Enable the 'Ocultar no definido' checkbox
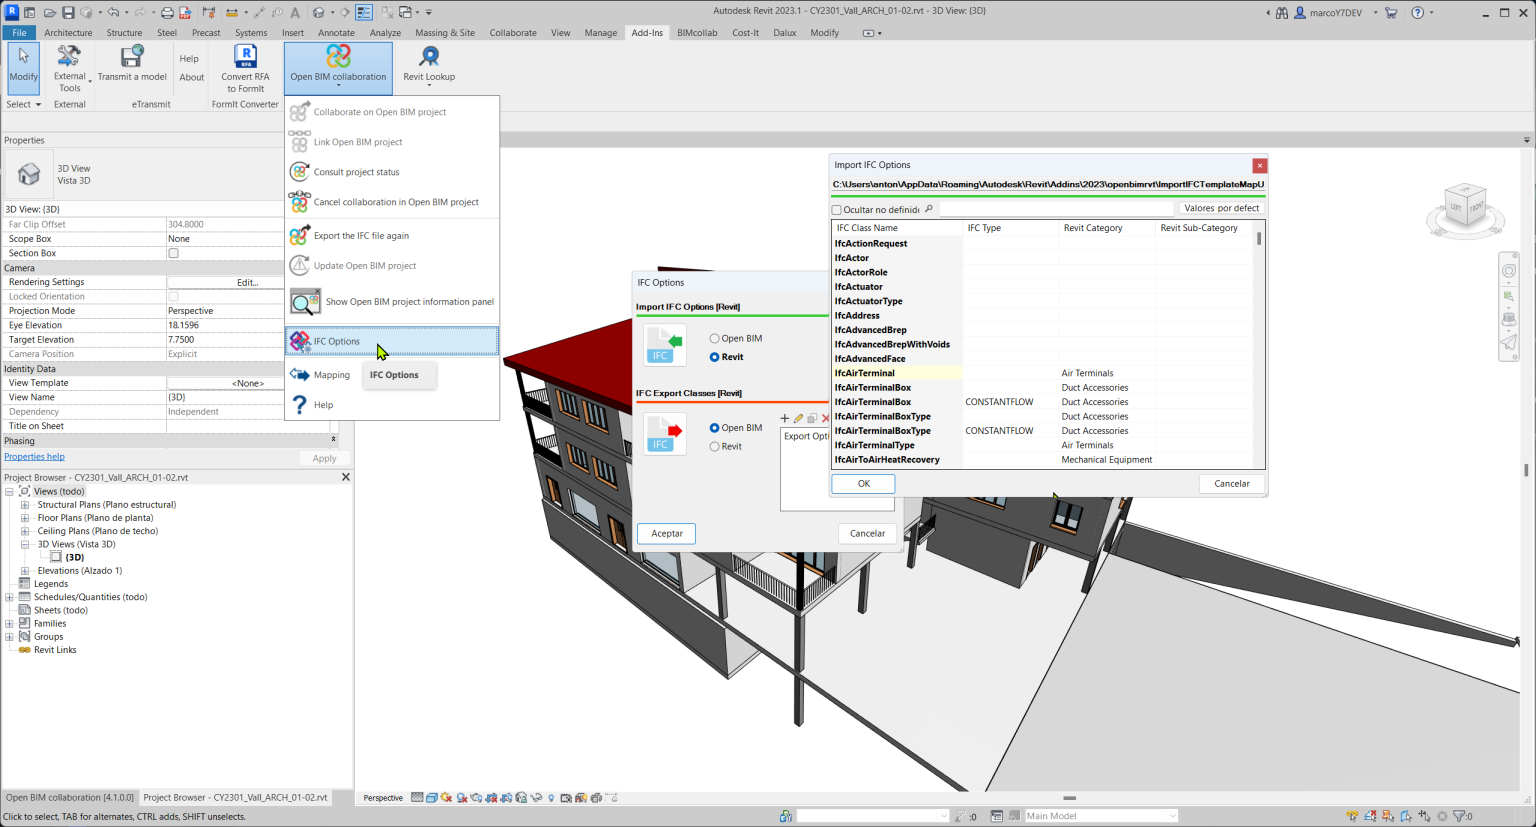Image resolution: width=1536 pixels, height=827 pixels. pyautogui.click(x=837, y=209)
